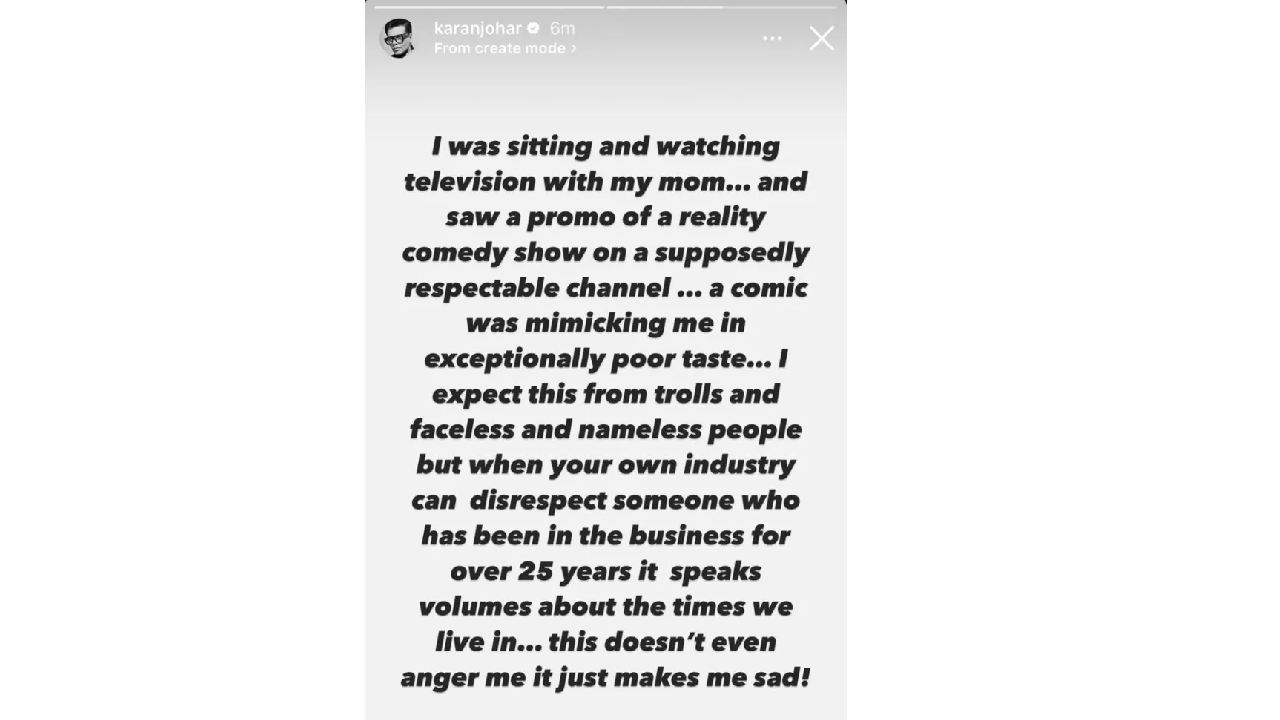The width and height of the screenshot is (1280, 720).
Task: Click the words "respectable channel"
Action: [537, 288]
